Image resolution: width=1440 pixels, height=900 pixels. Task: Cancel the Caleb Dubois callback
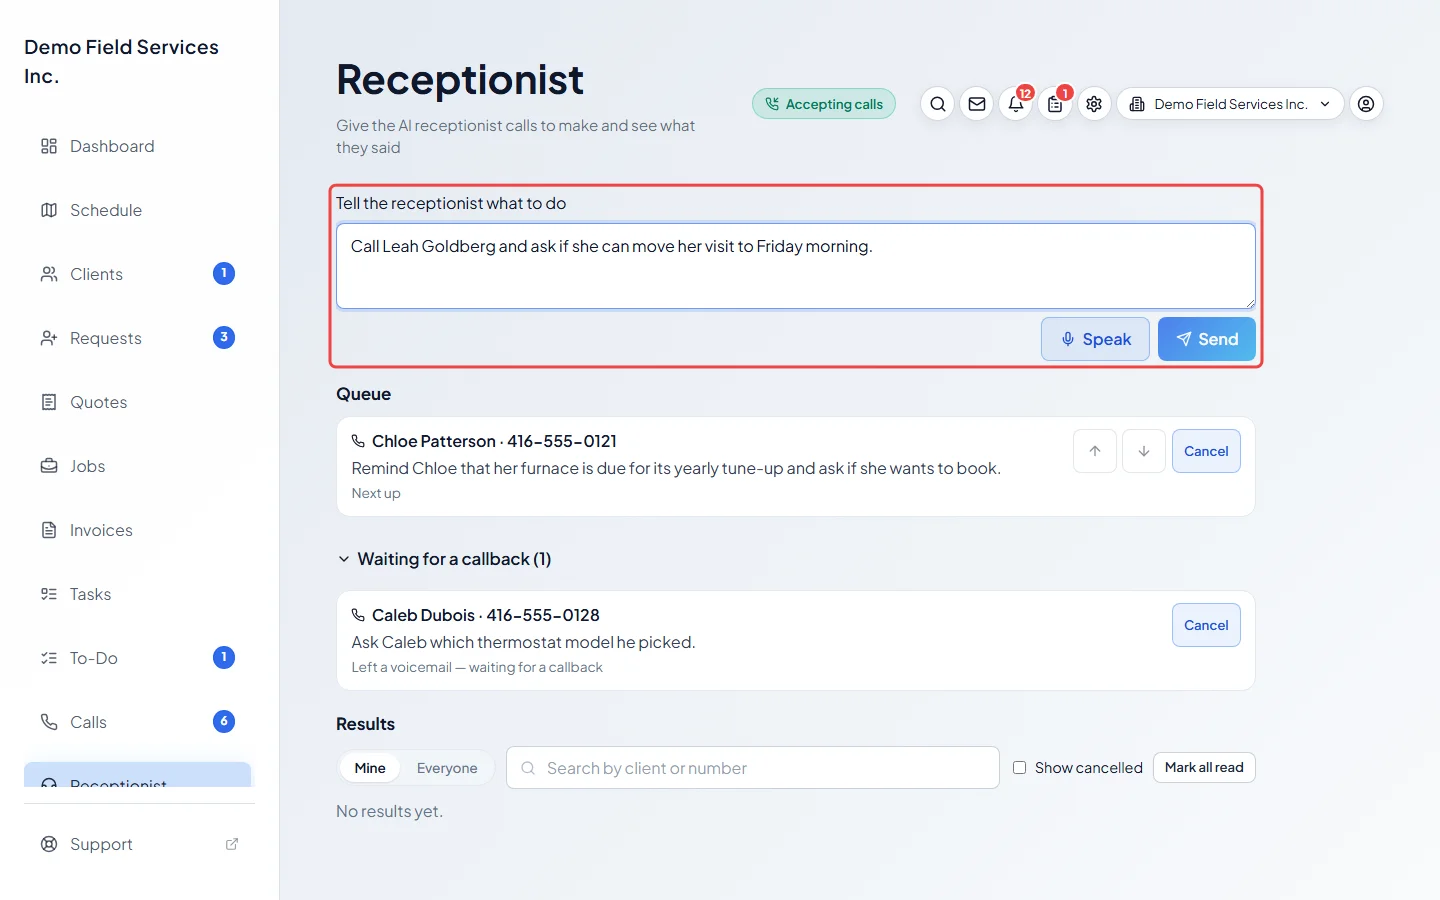1206,625
